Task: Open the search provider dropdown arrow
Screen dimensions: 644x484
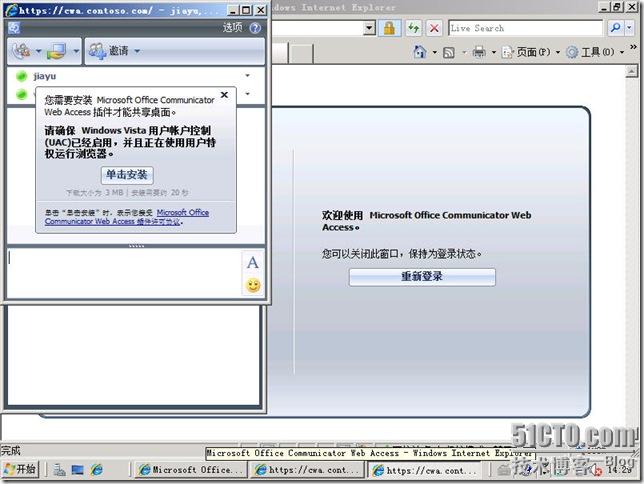Action: pos(629,28)
